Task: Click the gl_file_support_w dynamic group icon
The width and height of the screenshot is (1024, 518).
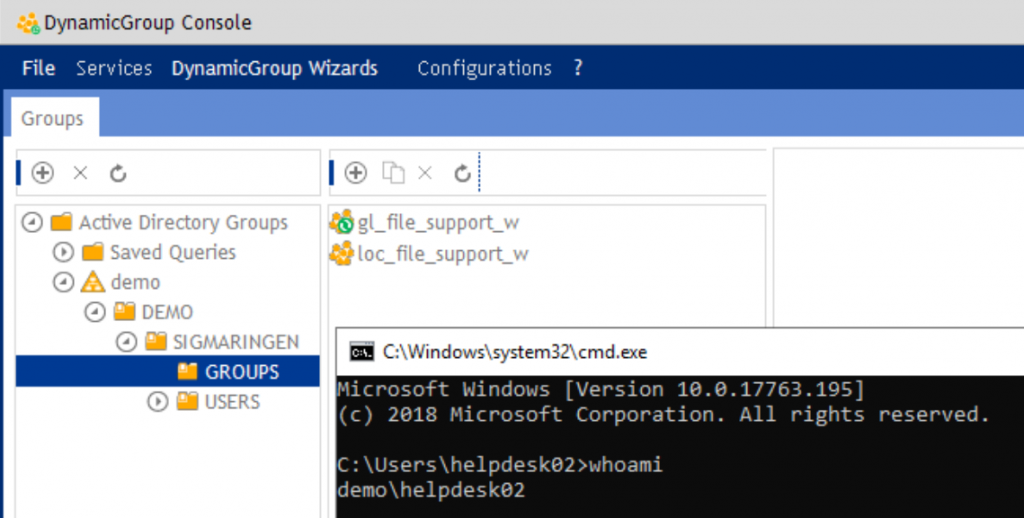Action: (x=342, y=222)
